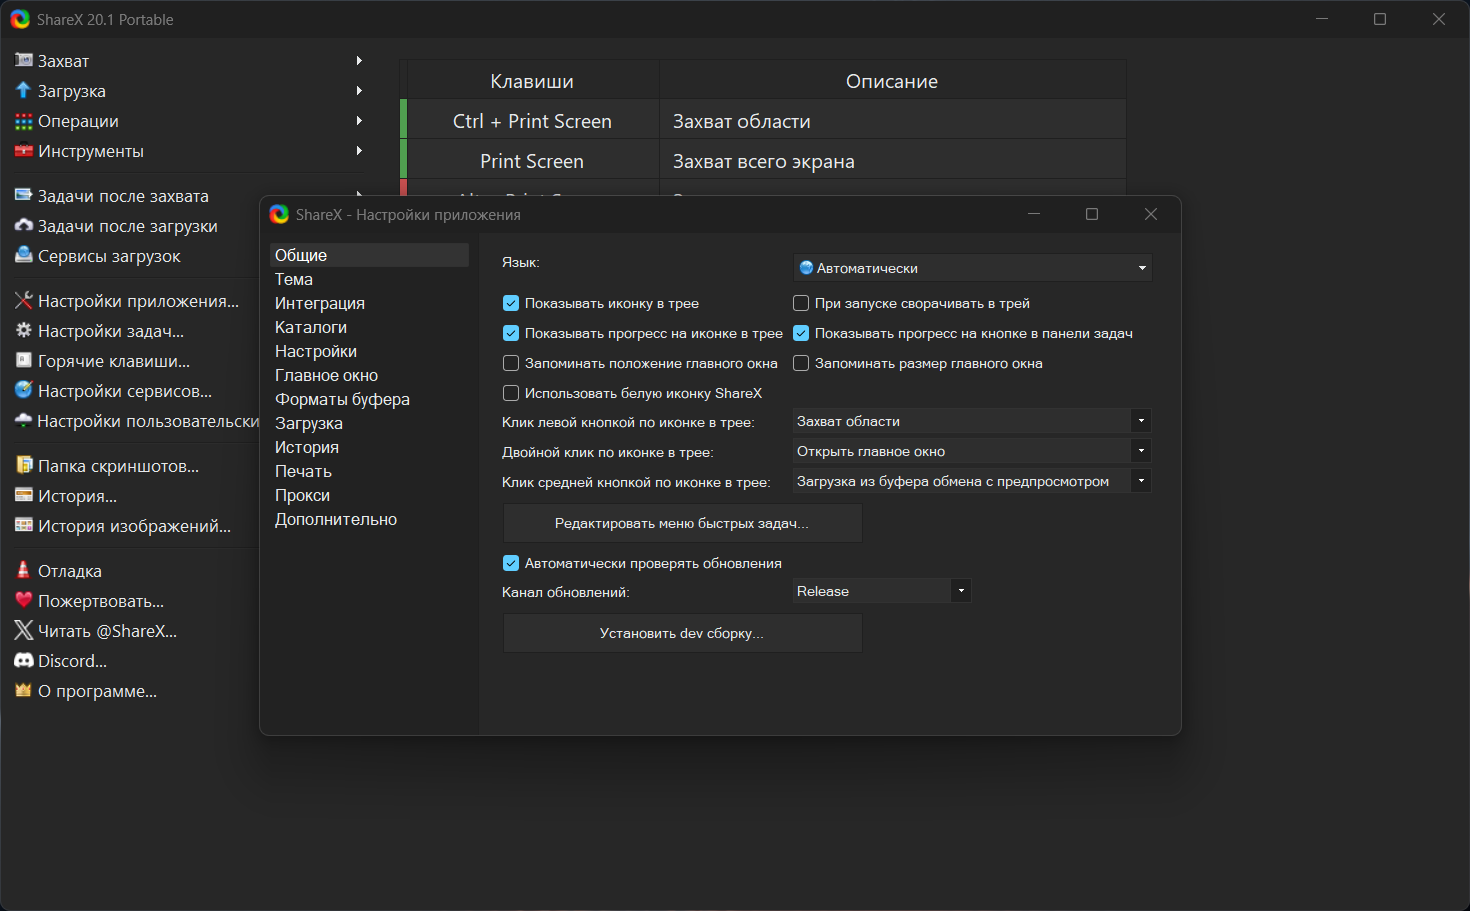Screen dimensions: 1470x911
Task: Click the Задачи после загрузки cloud icon
Action: click(x=24, y=226)
